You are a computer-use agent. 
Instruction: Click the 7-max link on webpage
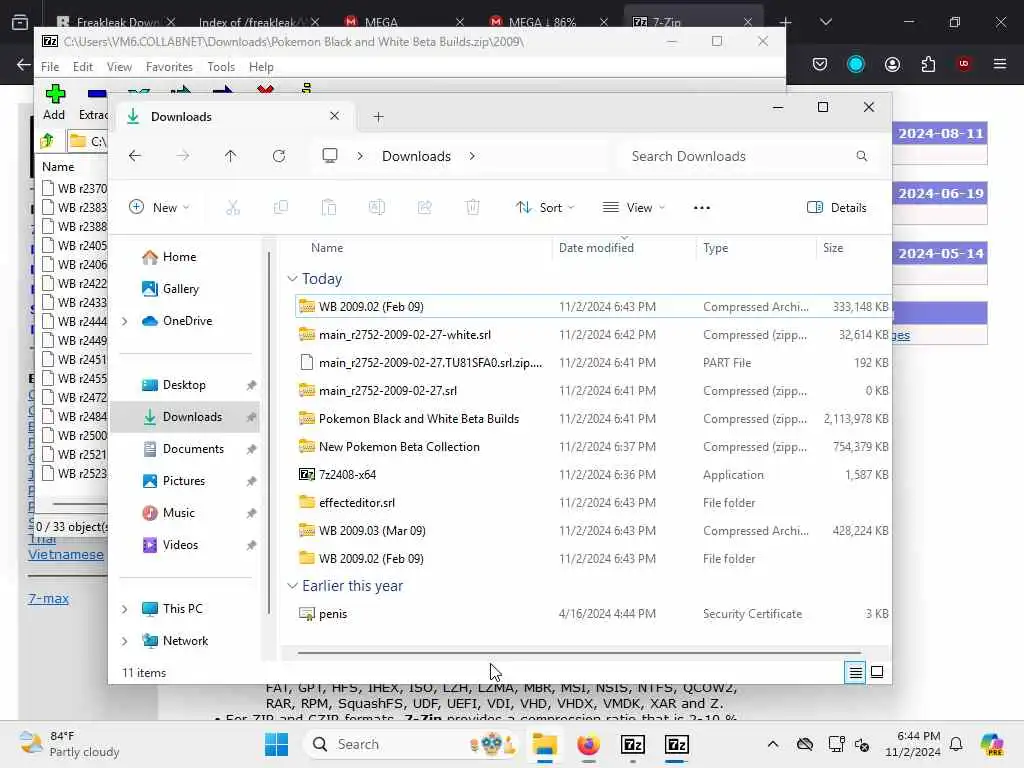[x=48, y=598]
